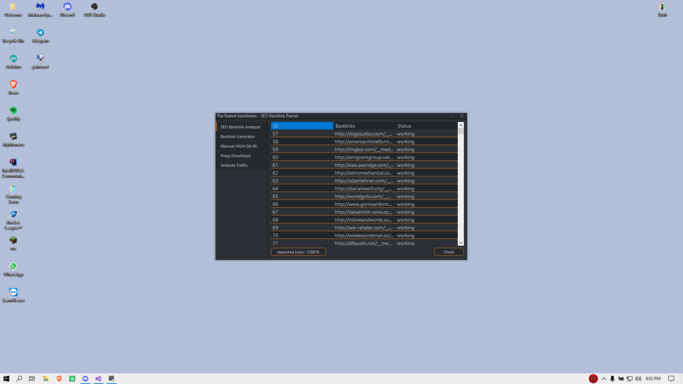Close the SEO Backlink window

pyautogui.click(x=462, y=116)
